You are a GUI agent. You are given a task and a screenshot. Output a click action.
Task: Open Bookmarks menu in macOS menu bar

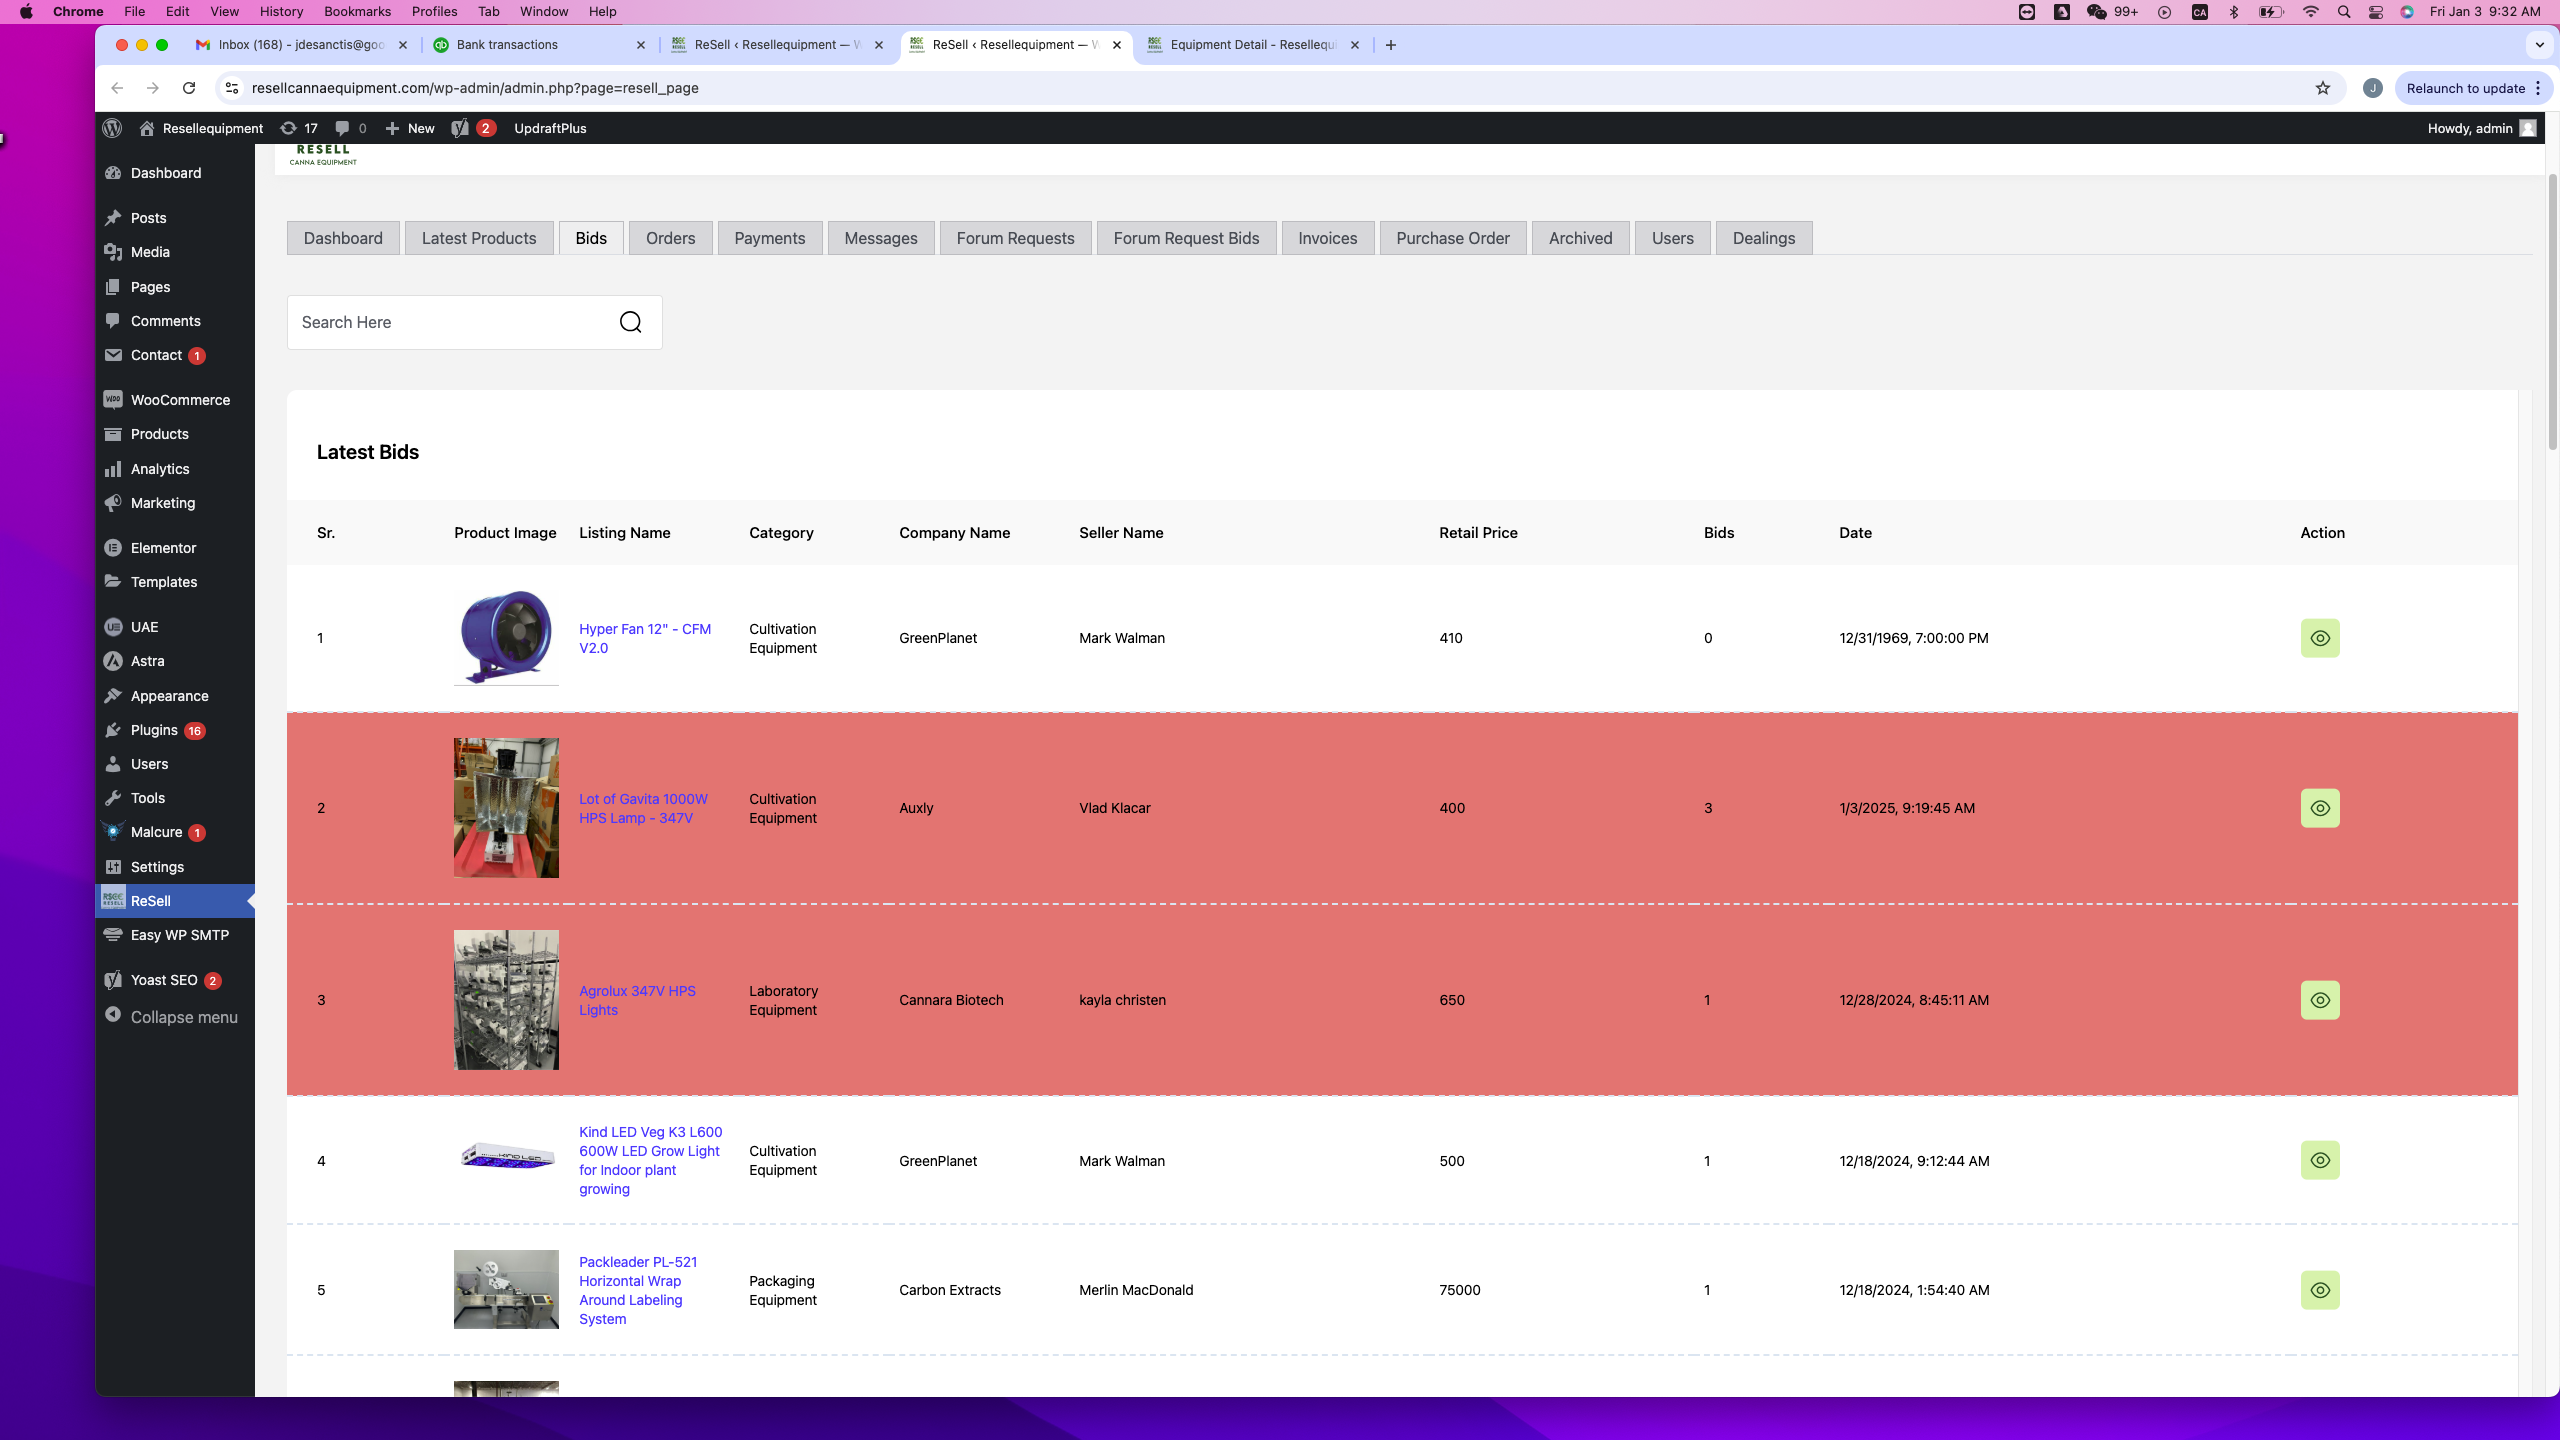click(x=357, y=12)
